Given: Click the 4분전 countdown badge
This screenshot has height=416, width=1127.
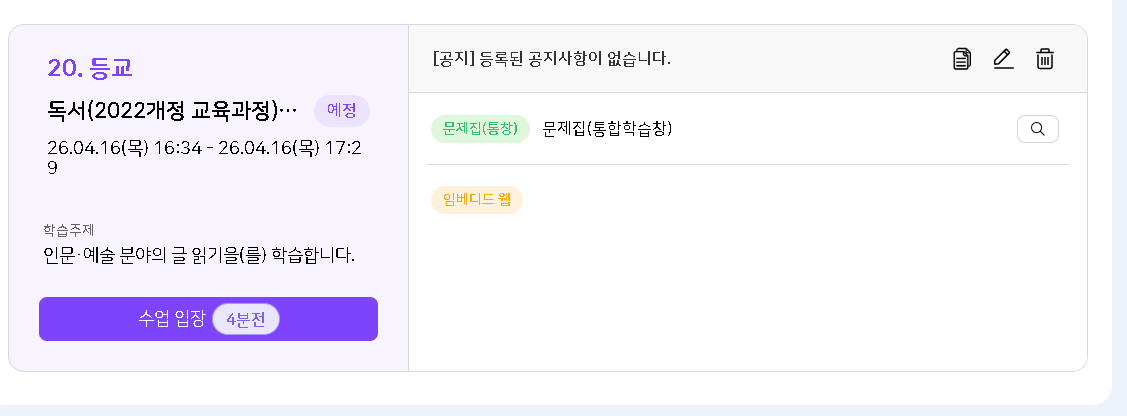Looking at the screenshot, I should tap(245, 319).
